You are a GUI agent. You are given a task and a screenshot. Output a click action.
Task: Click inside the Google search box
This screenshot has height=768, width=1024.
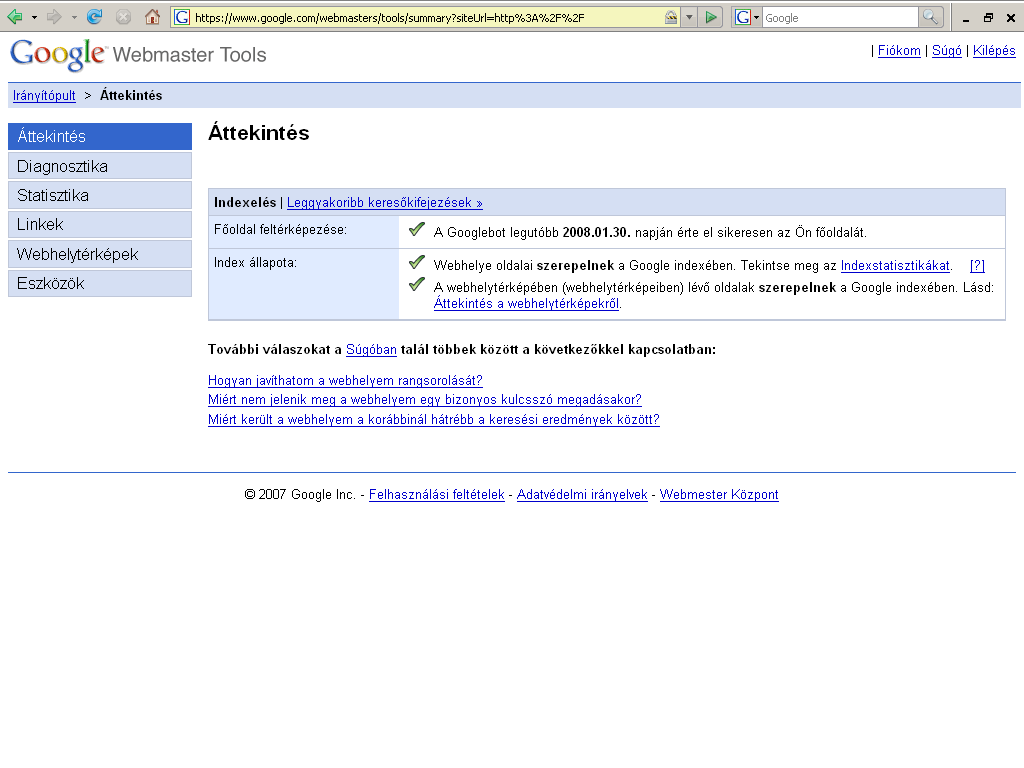840,18
